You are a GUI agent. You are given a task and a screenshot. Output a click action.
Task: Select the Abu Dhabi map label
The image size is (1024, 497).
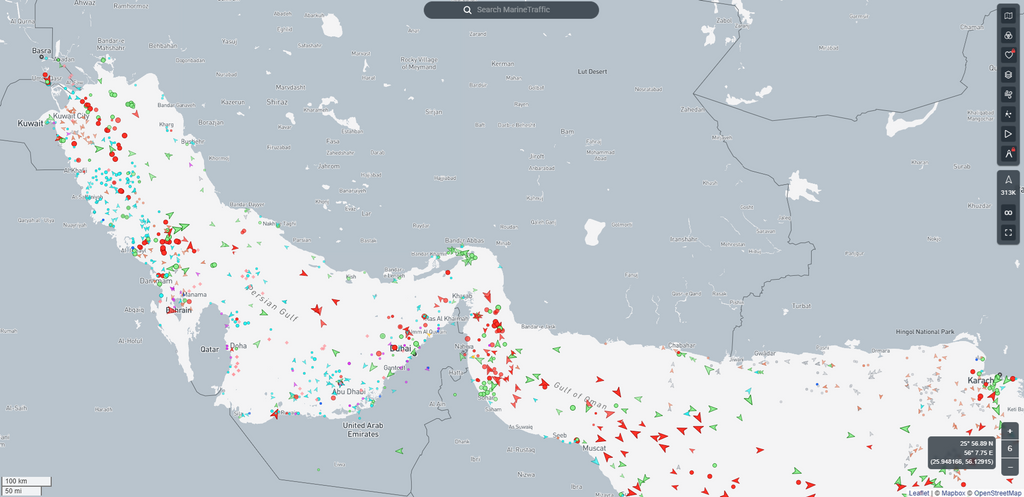point(347,392)
